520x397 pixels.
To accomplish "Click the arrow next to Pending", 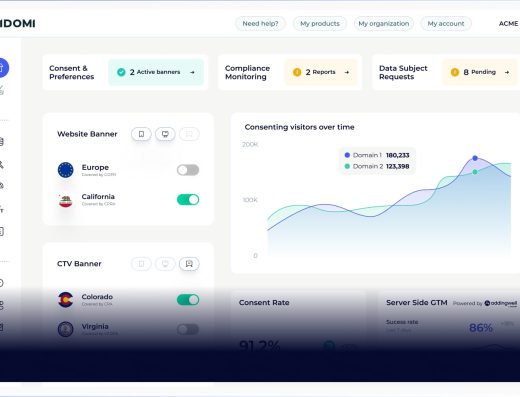I will [x=507, y=72].
